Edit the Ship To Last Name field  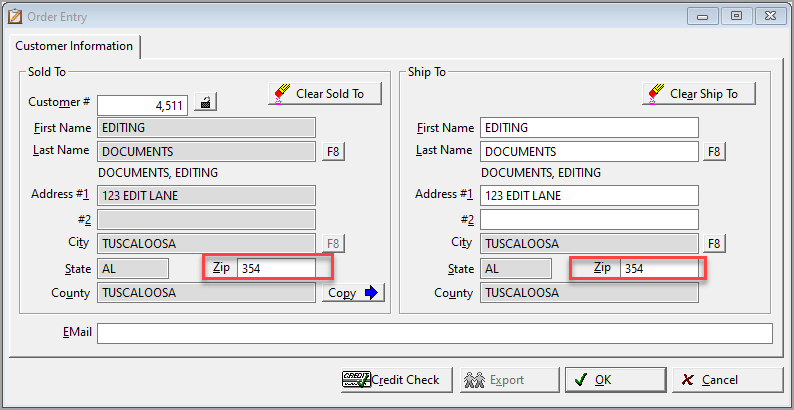coord(589,151)
